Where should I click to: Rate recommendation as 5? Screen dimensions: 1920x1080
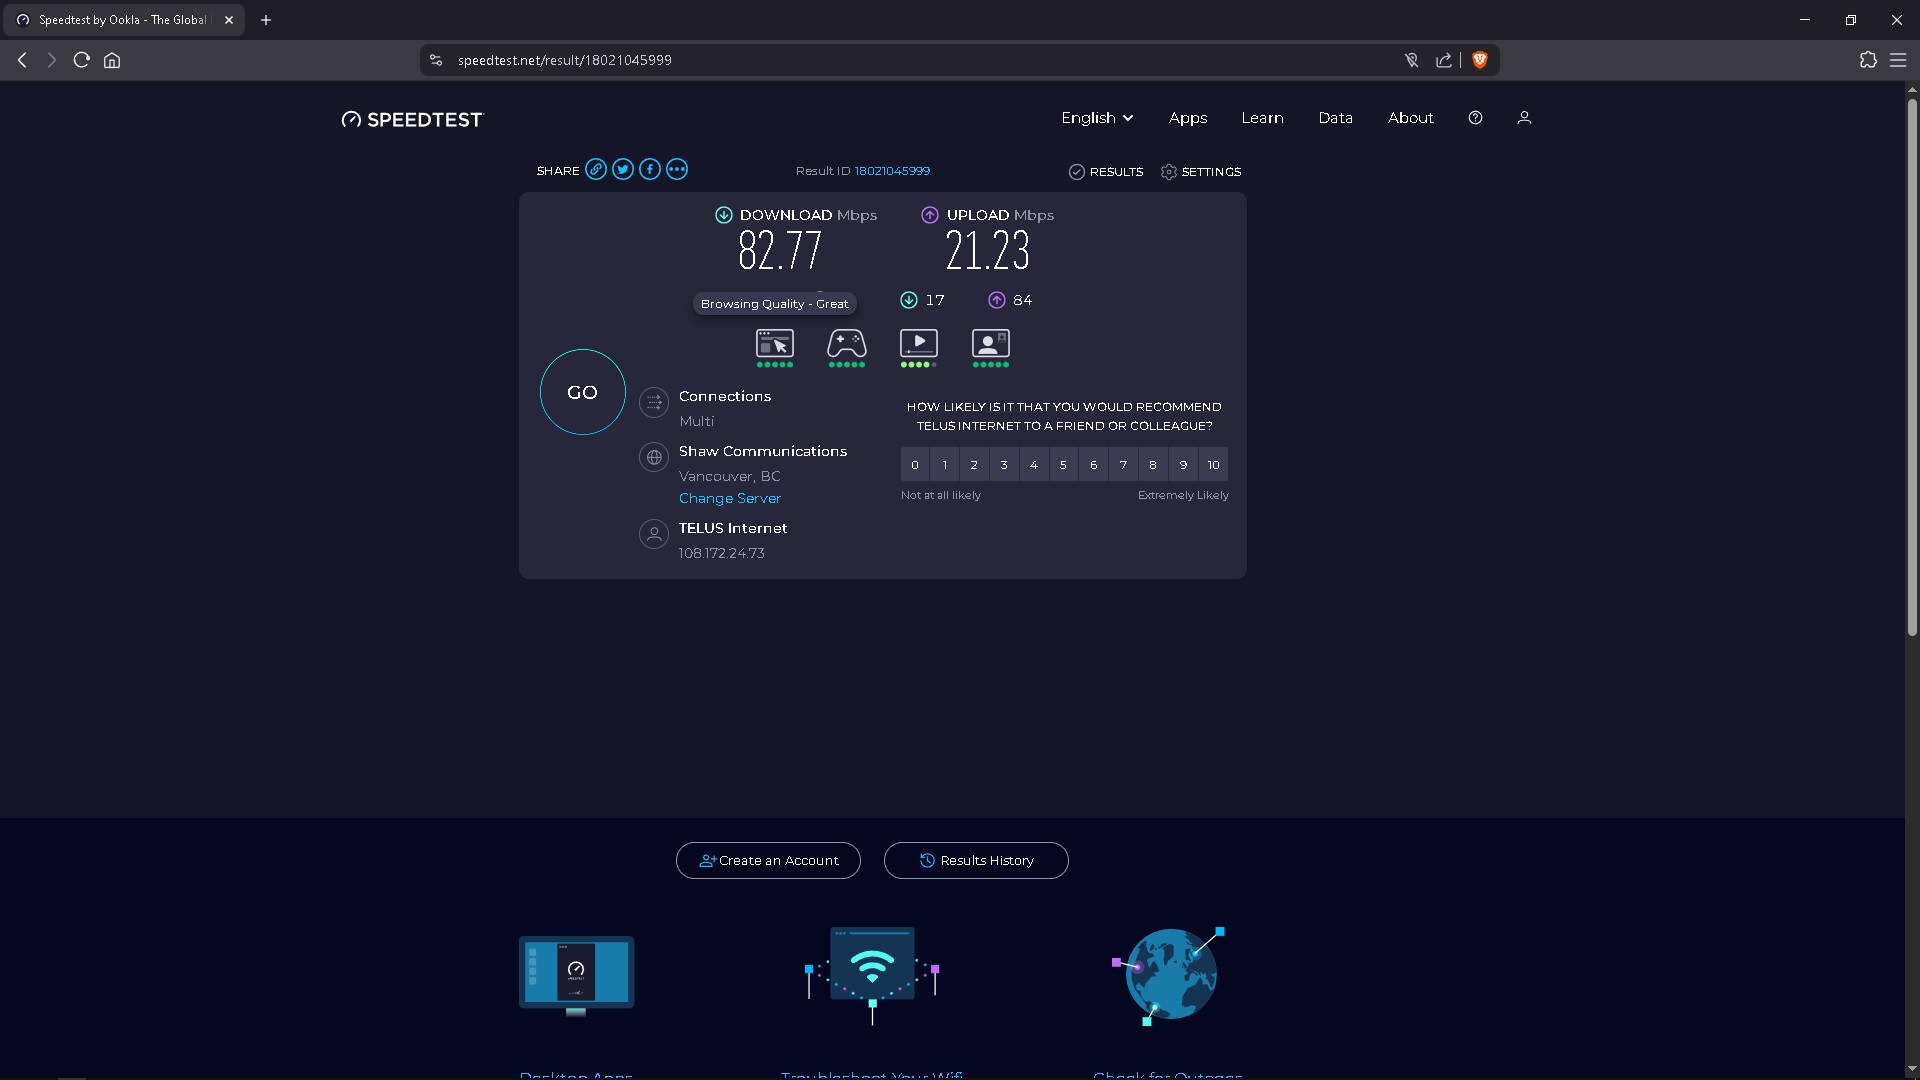click(x=1063, y=465)
